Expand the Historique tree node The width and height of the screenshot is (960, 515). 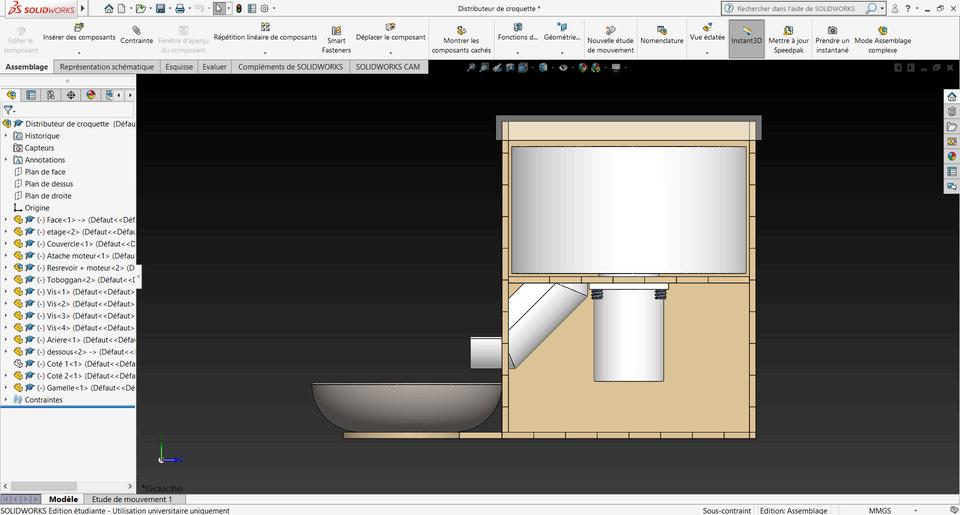6,136
